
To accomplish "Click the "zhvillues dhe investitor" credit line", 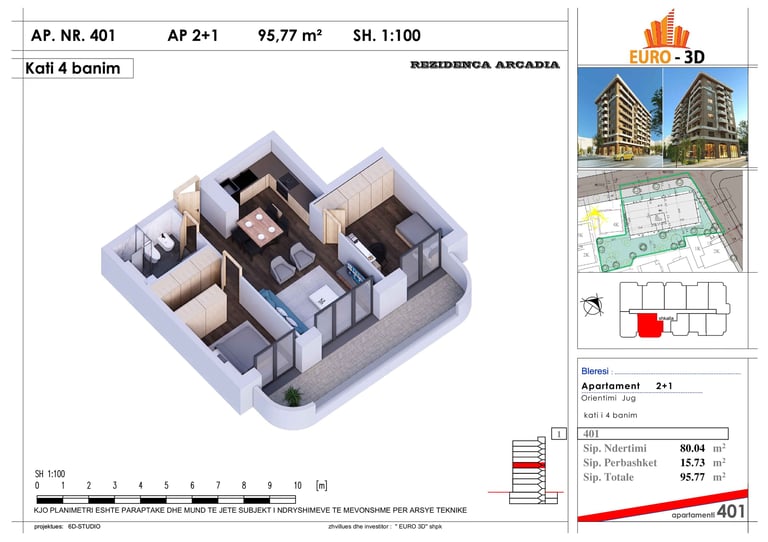I will point(385,527).
